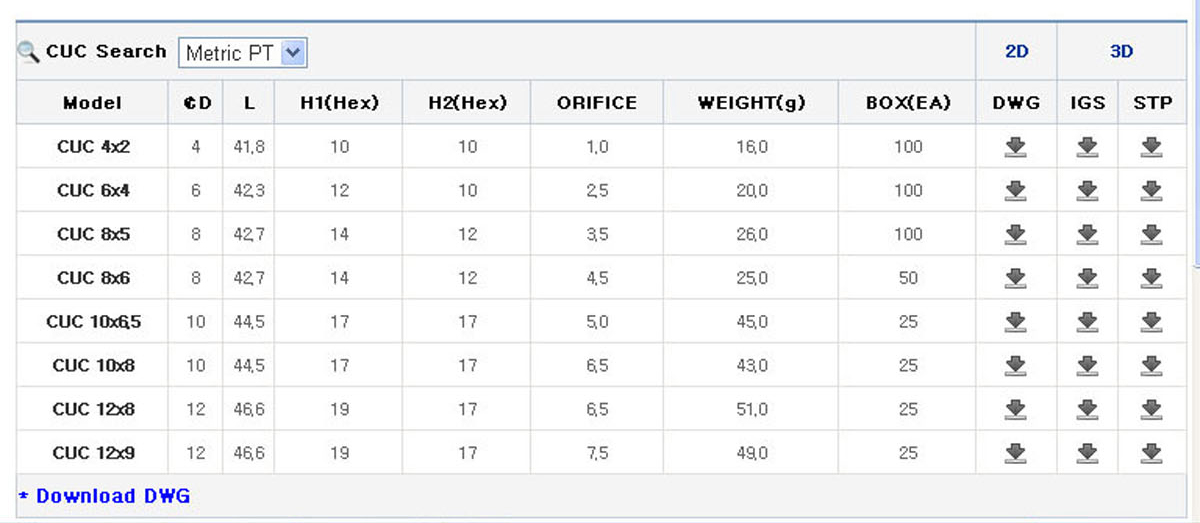Download the IGS file for CUC 4x2
This screenshot has height=523, width=1200.
1088,147
